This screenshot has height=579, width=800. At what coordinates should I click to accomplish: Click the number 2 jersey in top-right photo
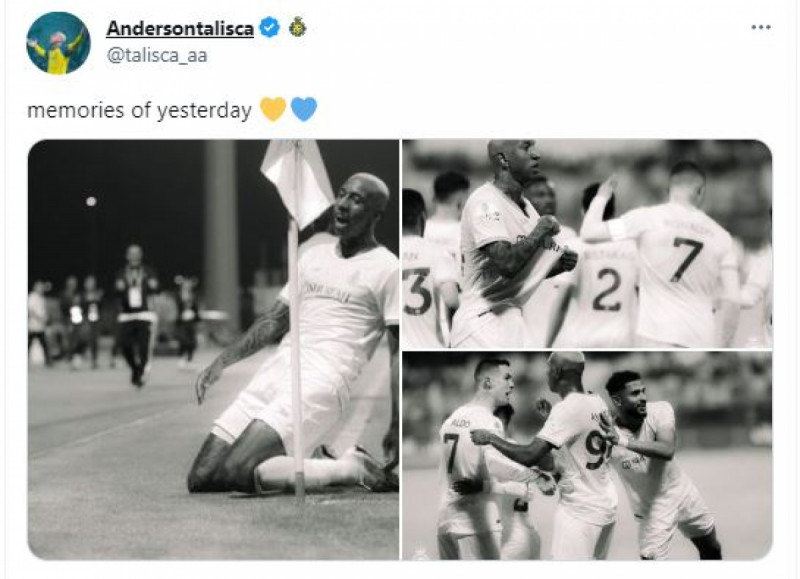[605, 288]
